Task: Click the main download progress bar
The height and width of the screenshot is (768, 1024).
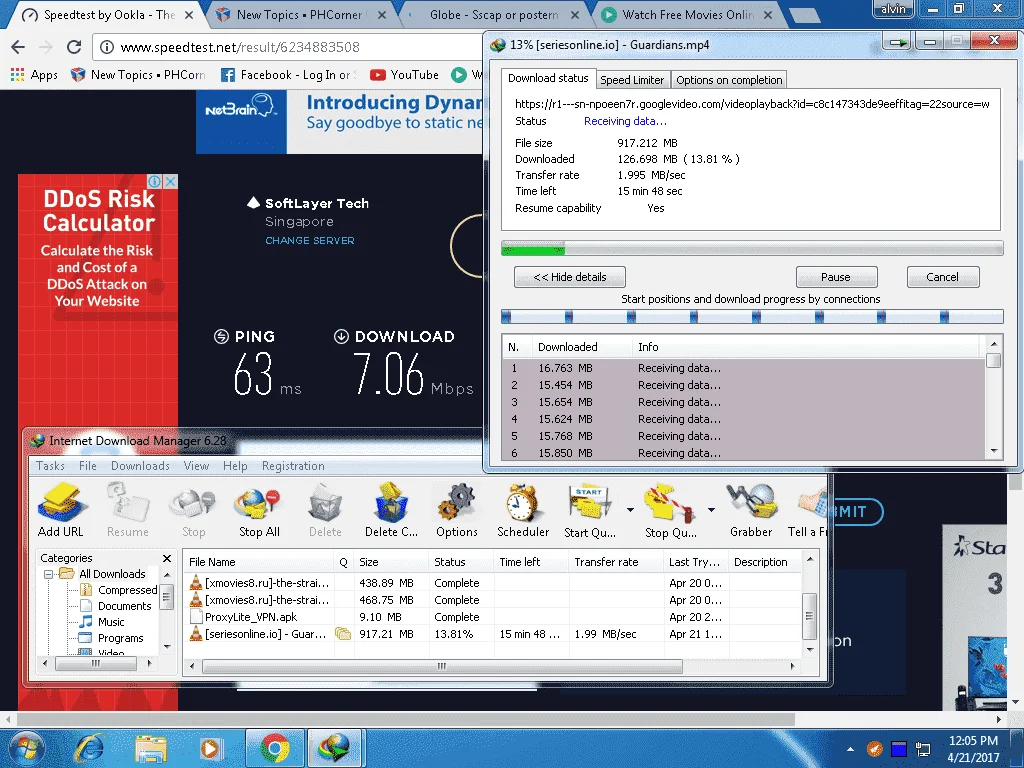Action: [752, 248]
